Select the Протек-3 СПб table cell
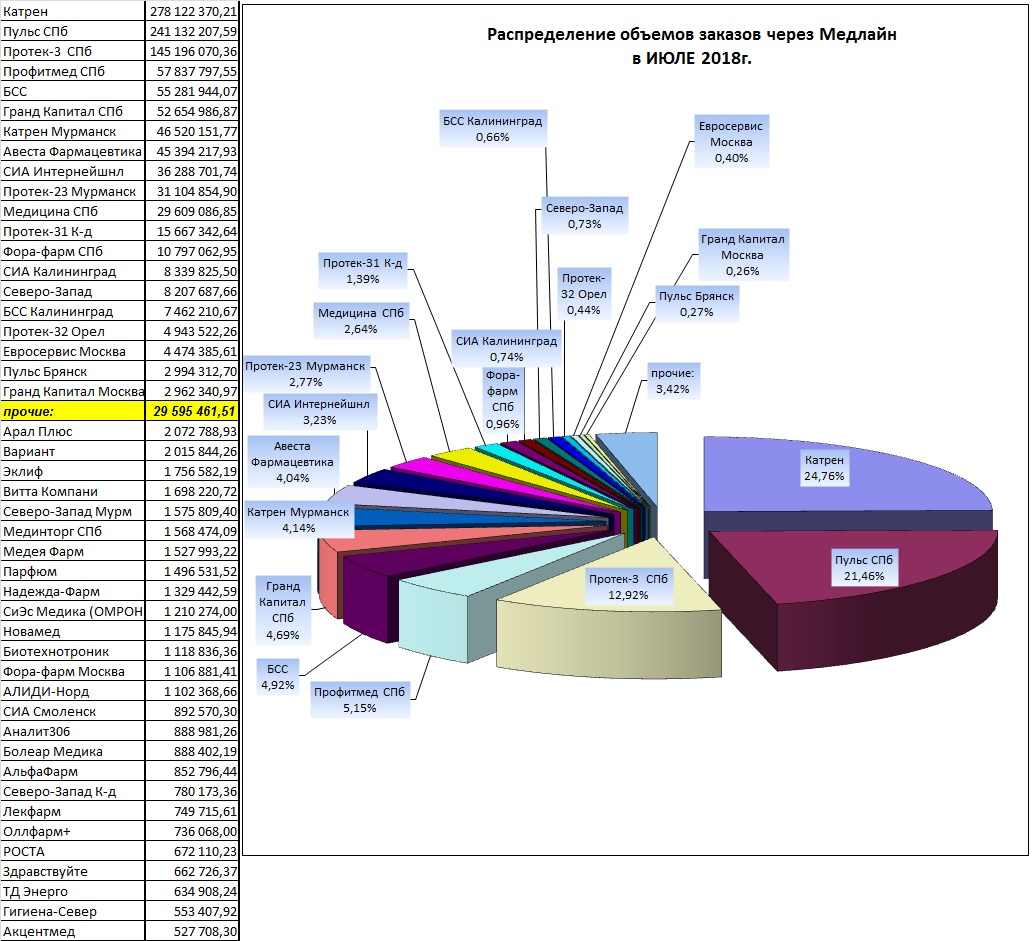This screenshot has width=1034, height=941. 73,51
